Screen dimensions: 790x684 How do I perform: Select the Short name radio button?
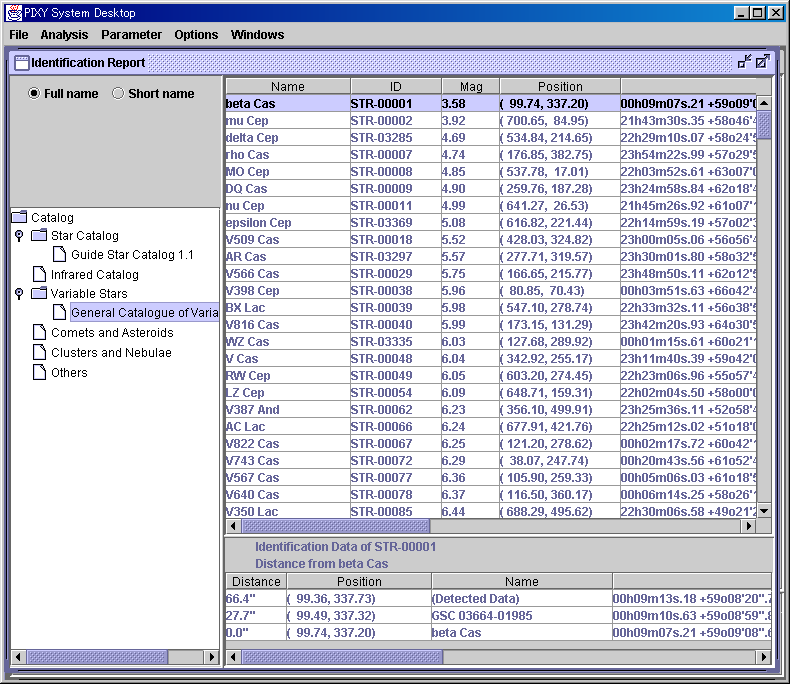118,94
